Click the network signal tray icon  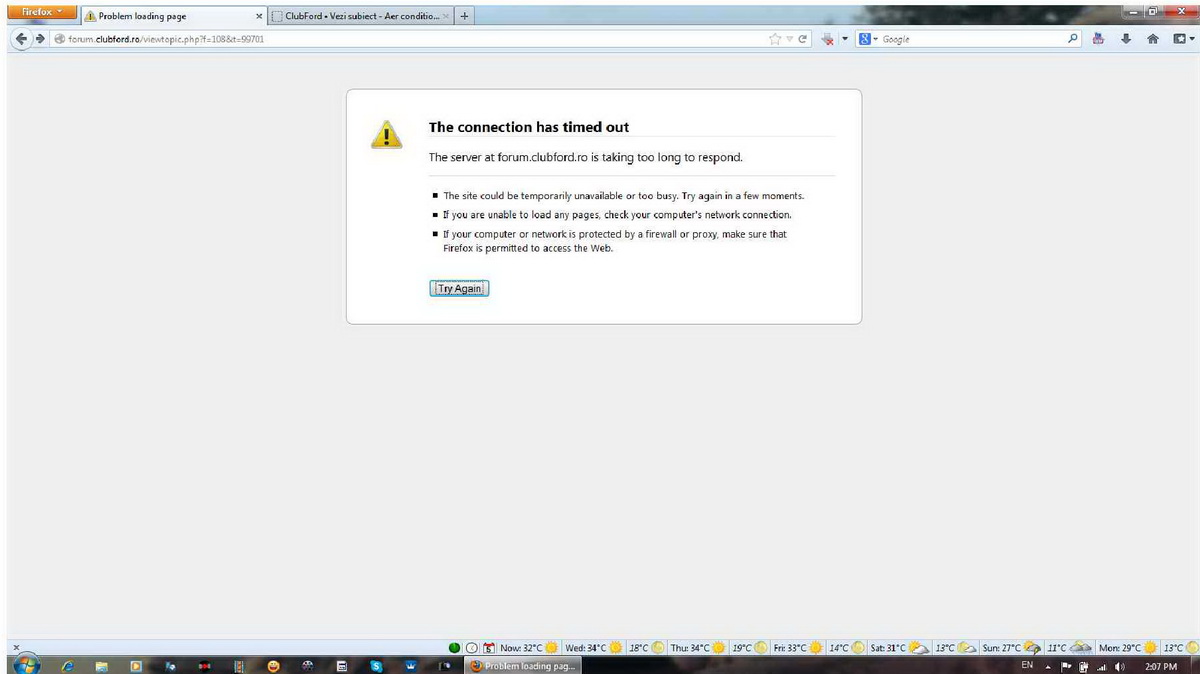[x=1102, y=665]
